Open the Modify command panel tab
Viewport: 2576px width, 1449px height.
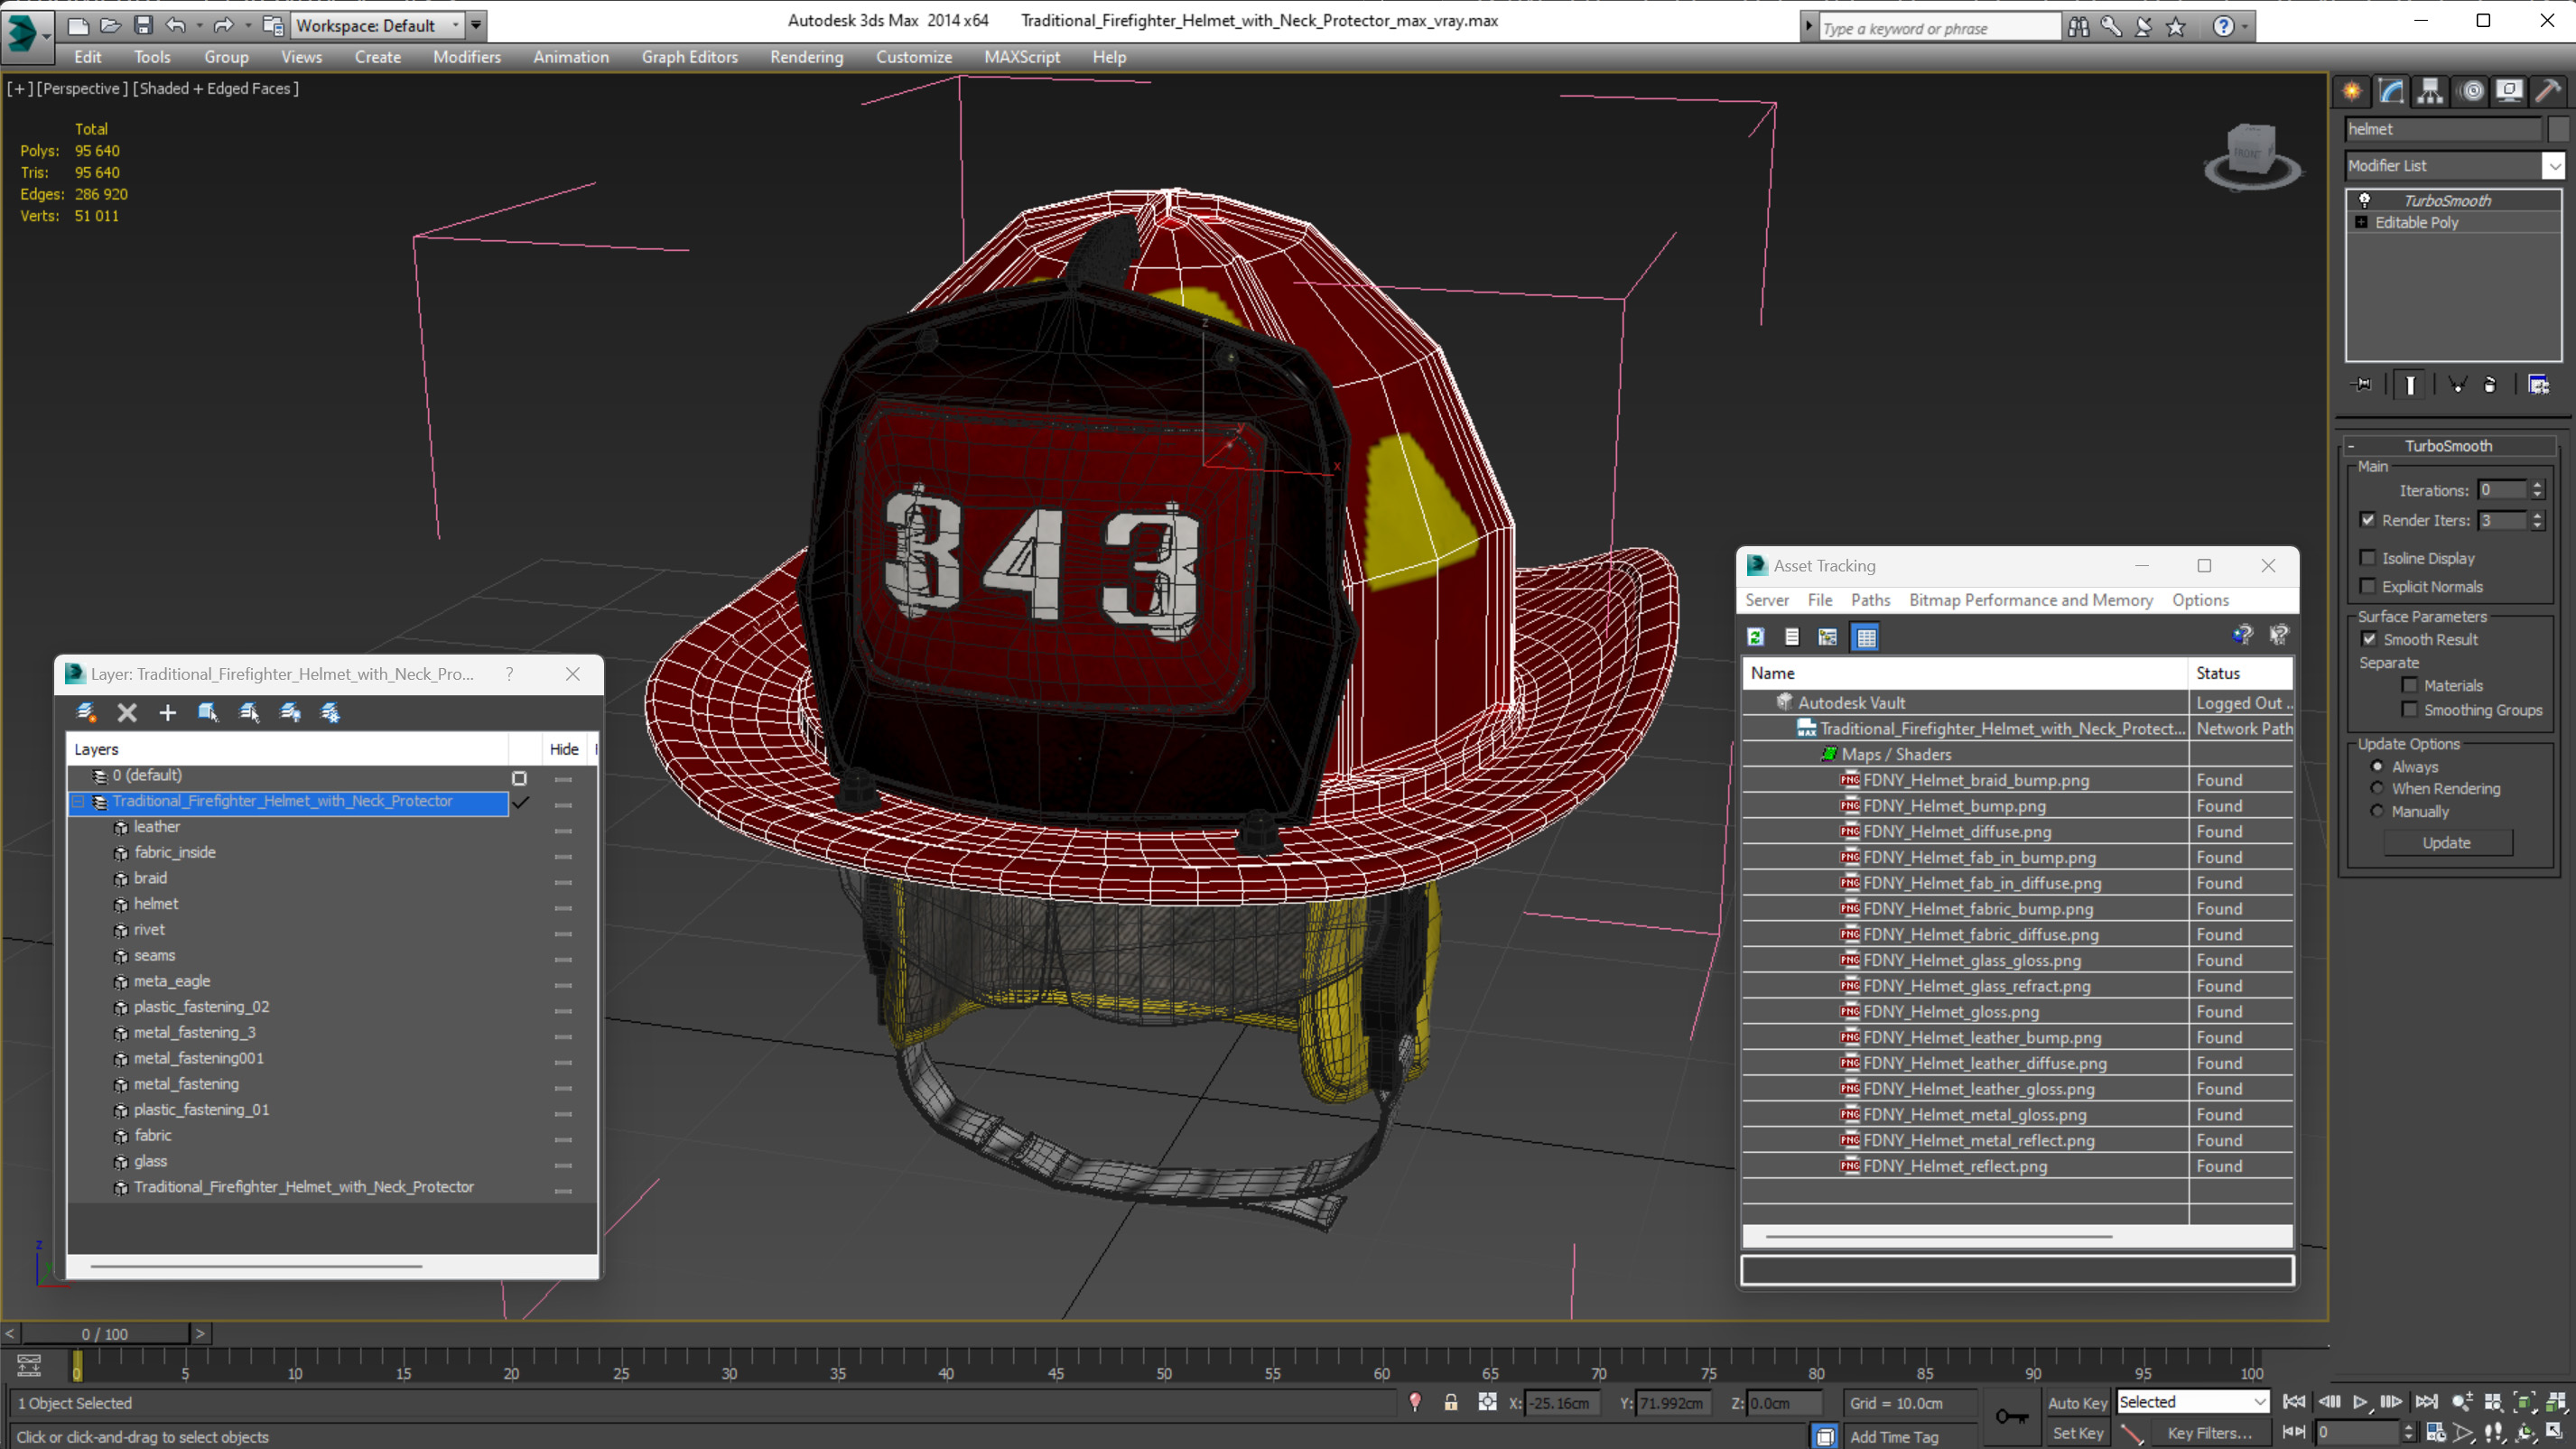(x=2391, y=91)
